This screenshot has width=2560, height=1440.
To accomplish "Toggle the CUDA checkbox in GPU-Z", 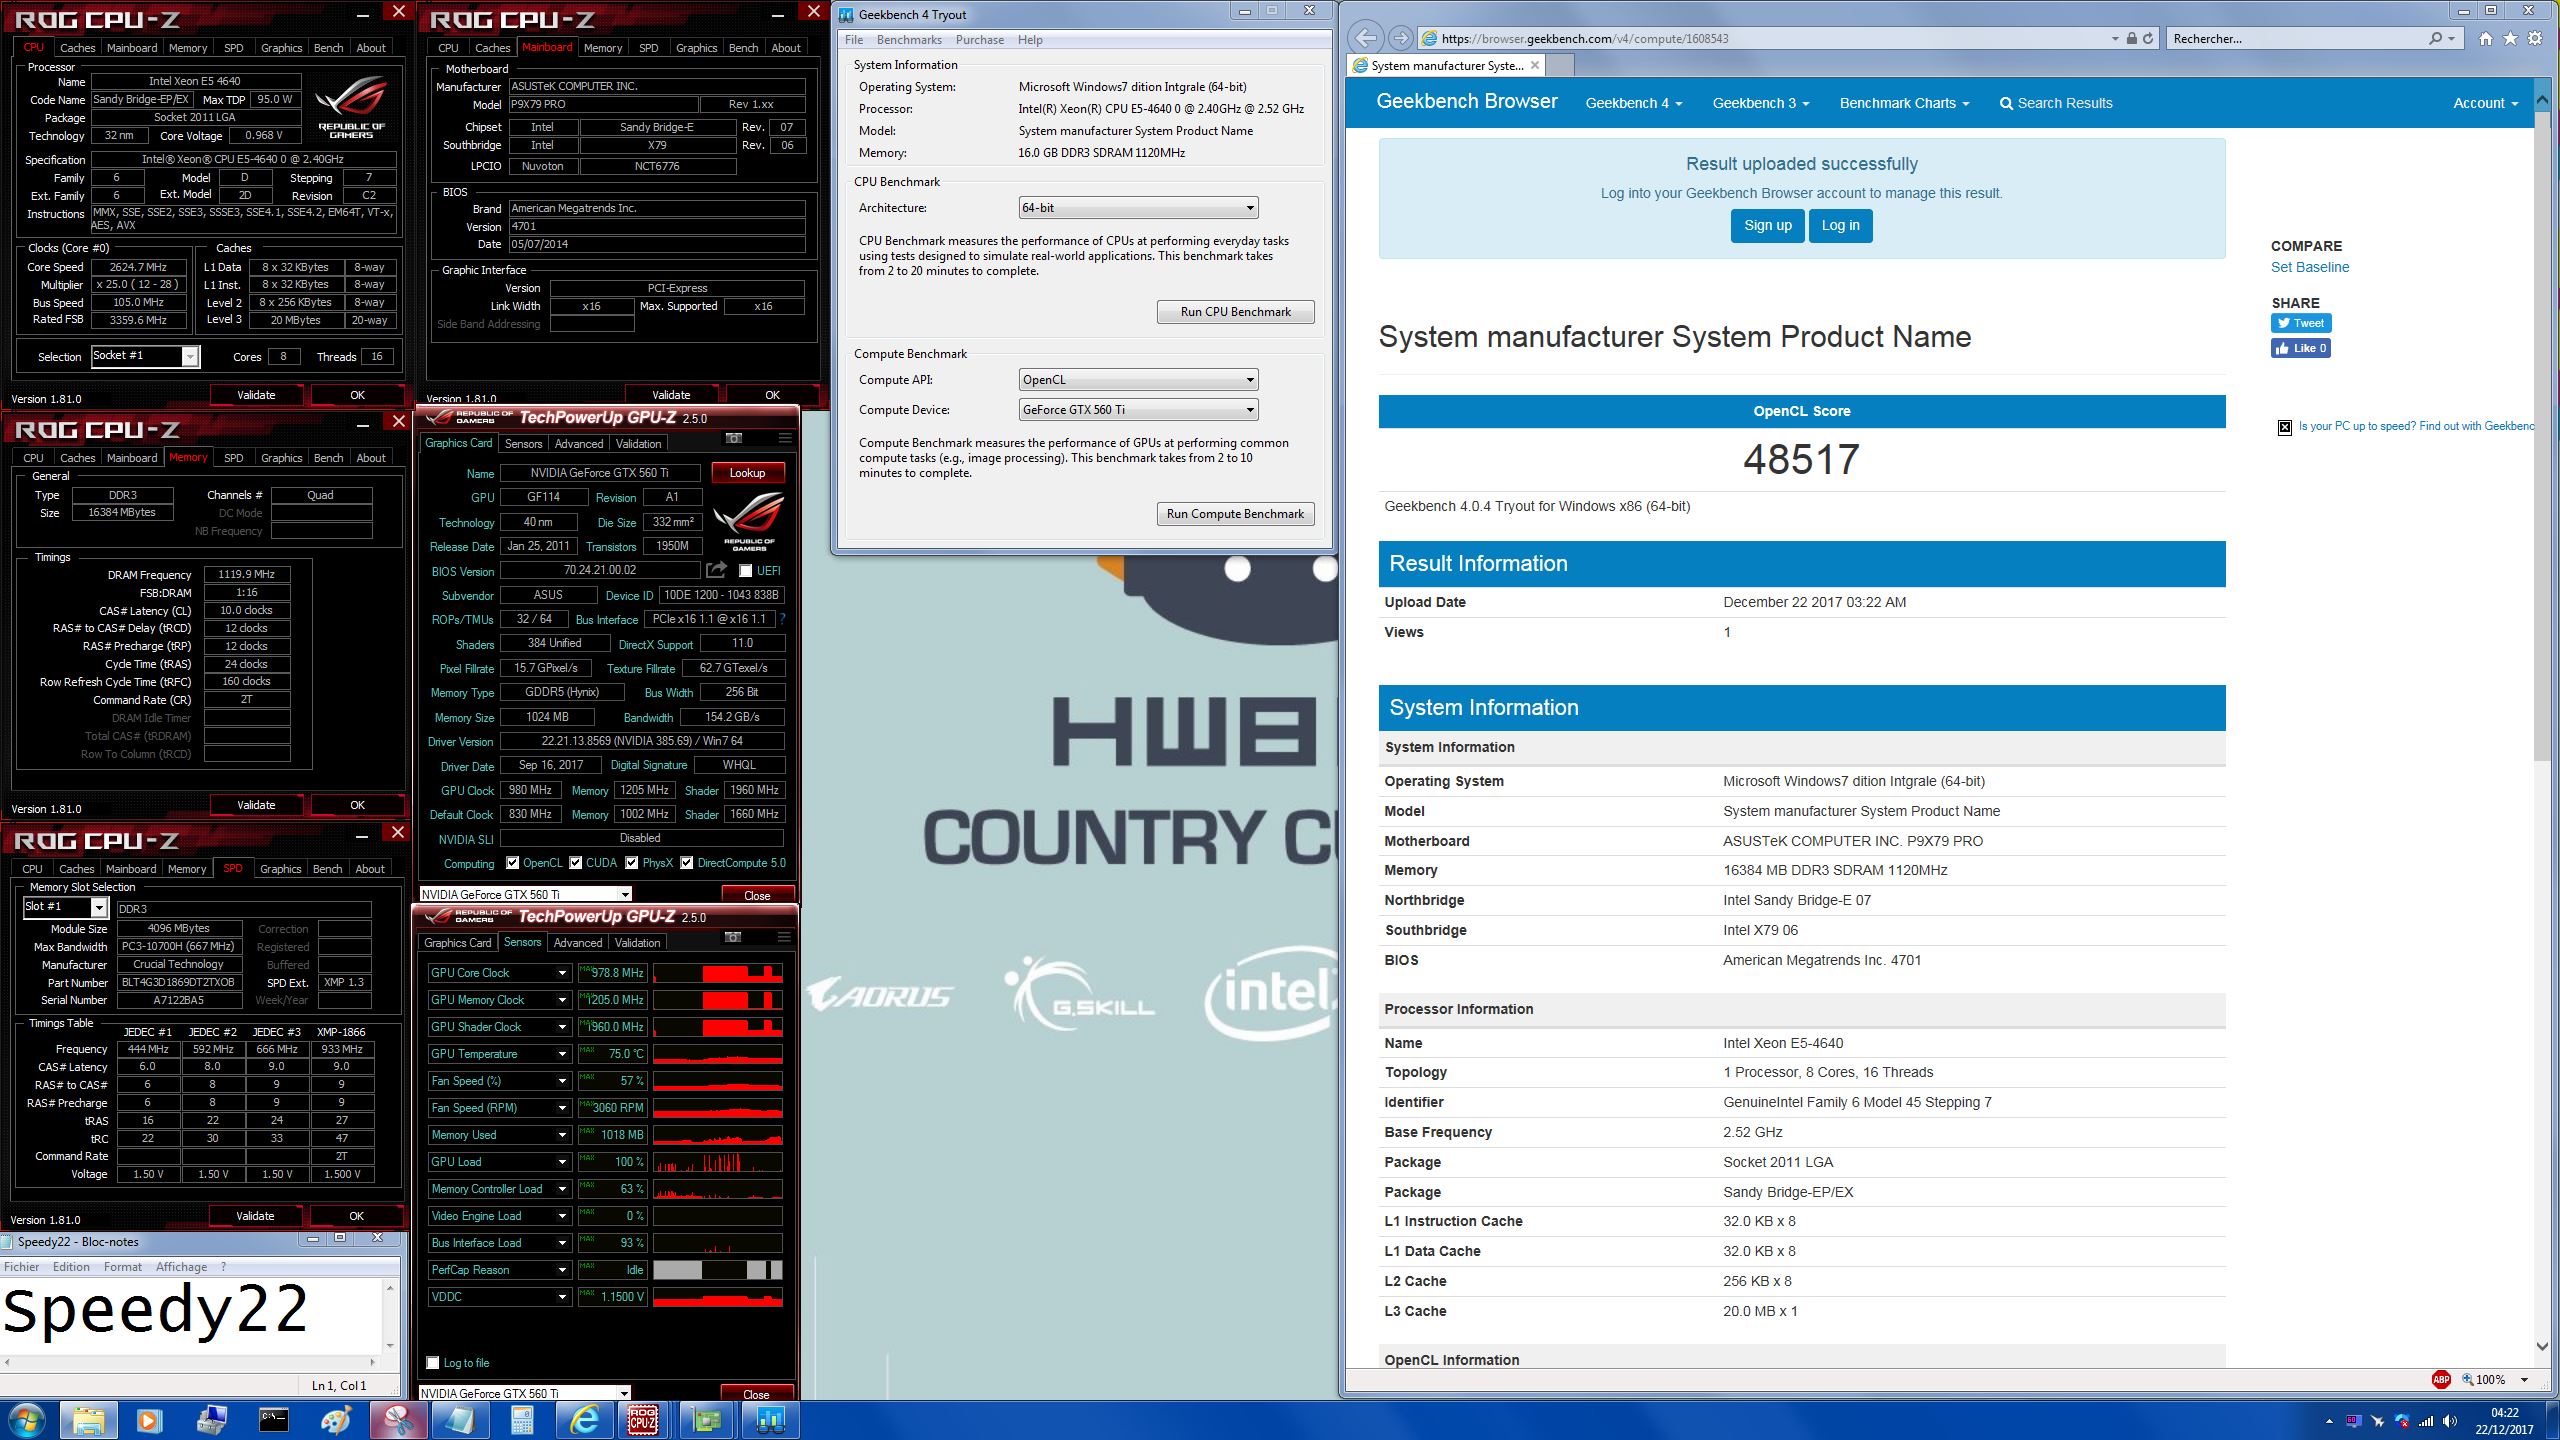I will point(576,863).
